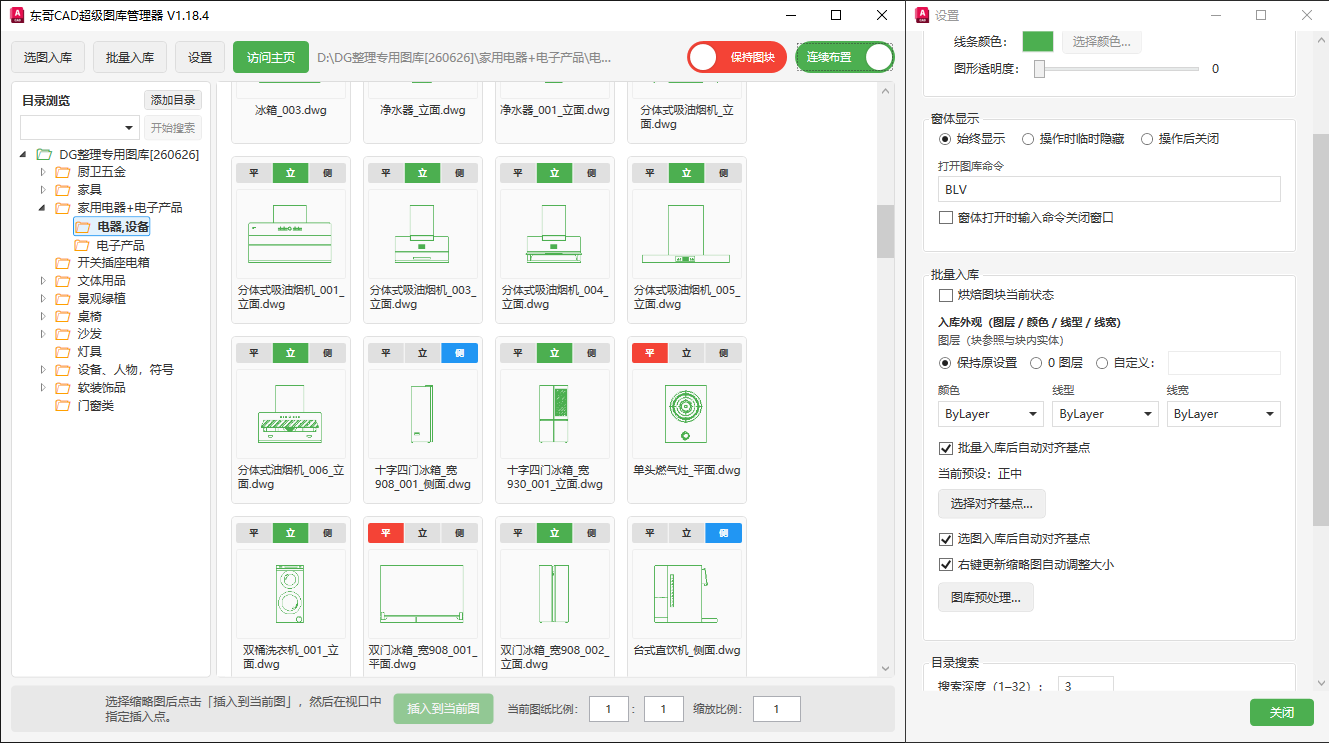The image size is (1329, 743).
Task: Select the 操作后关闭 radio button
Action: pyautogui.click(x=1147, y=139)
